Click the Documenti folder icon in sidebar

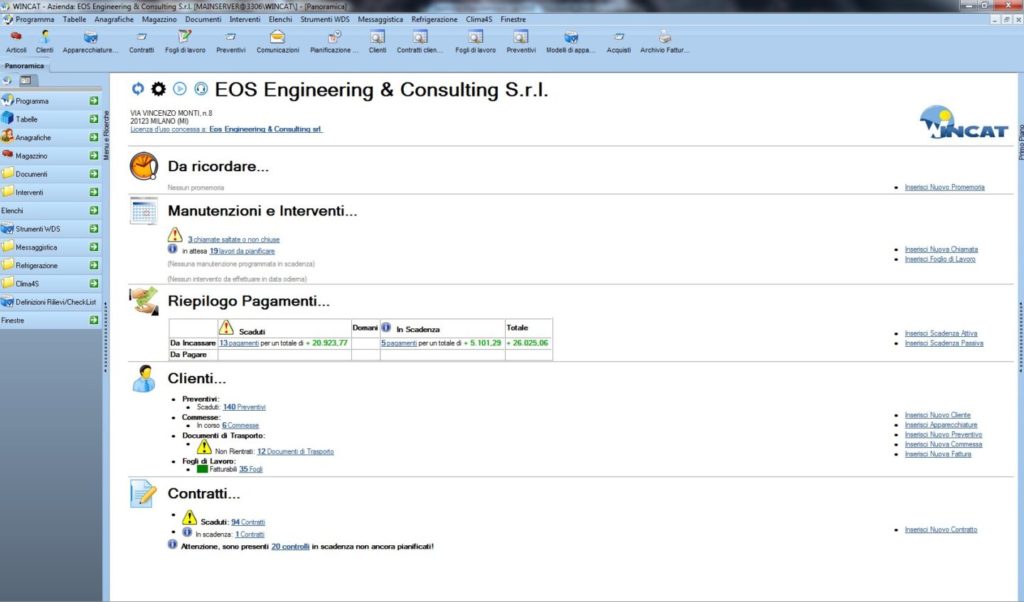(x=7, y=174)
